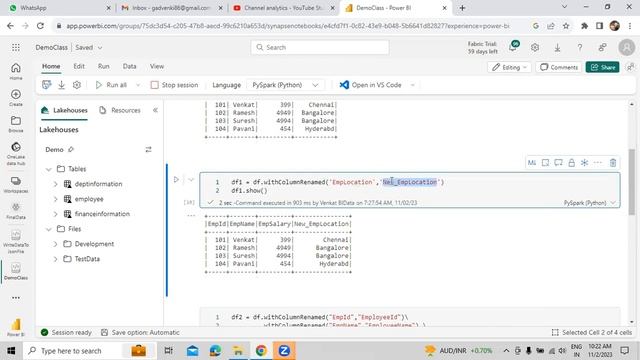Collapse the Tables tree node
Viewport: 640px width, 360px height.
(49, 169)
